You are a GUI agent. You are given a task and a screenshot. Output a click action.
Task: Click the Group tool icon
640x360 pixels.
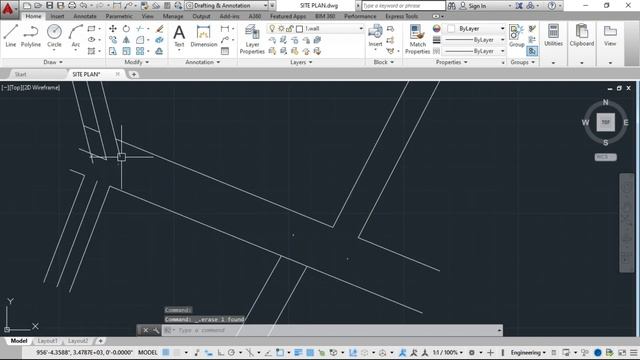coord(516,36)
